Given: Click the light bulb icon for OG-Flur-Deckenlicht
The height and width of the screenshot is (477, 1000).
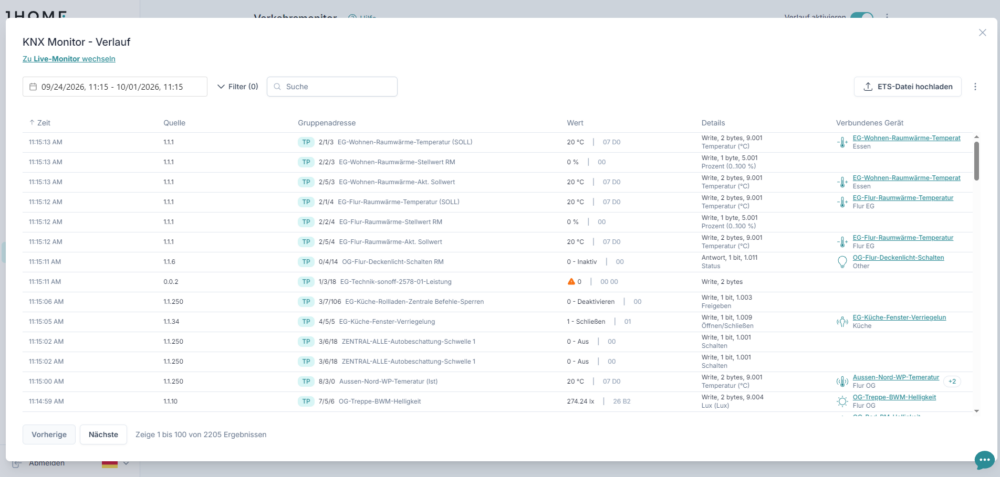Looking at the screenshot, I should (x=842, y=261).
